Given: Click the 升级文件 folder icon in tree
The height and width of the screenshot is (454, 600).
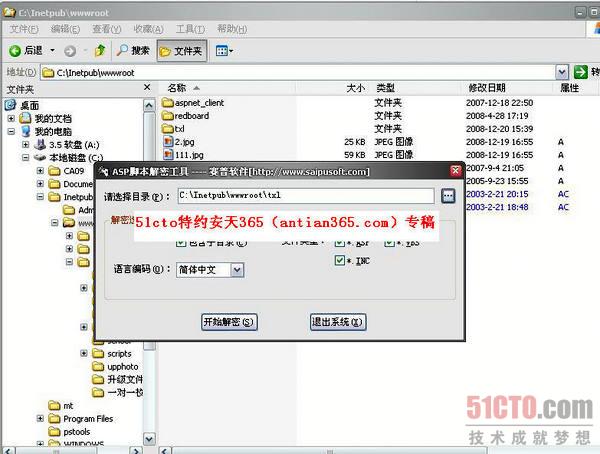Looking at the screenshot, I should pos(98,380).
